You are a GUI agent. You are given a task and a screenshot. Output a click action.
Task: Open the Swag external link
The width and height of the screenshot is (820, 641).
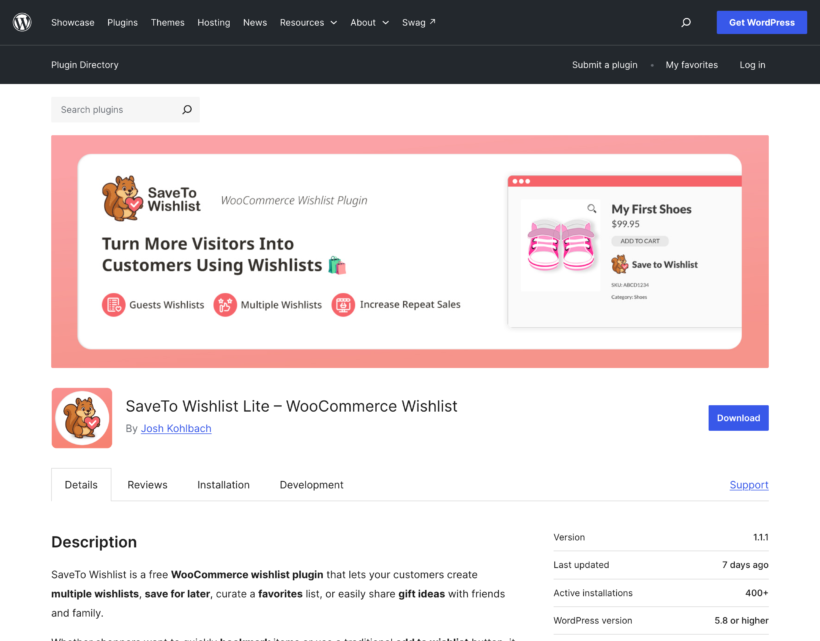pyautogui.click(x=418, y=22)
